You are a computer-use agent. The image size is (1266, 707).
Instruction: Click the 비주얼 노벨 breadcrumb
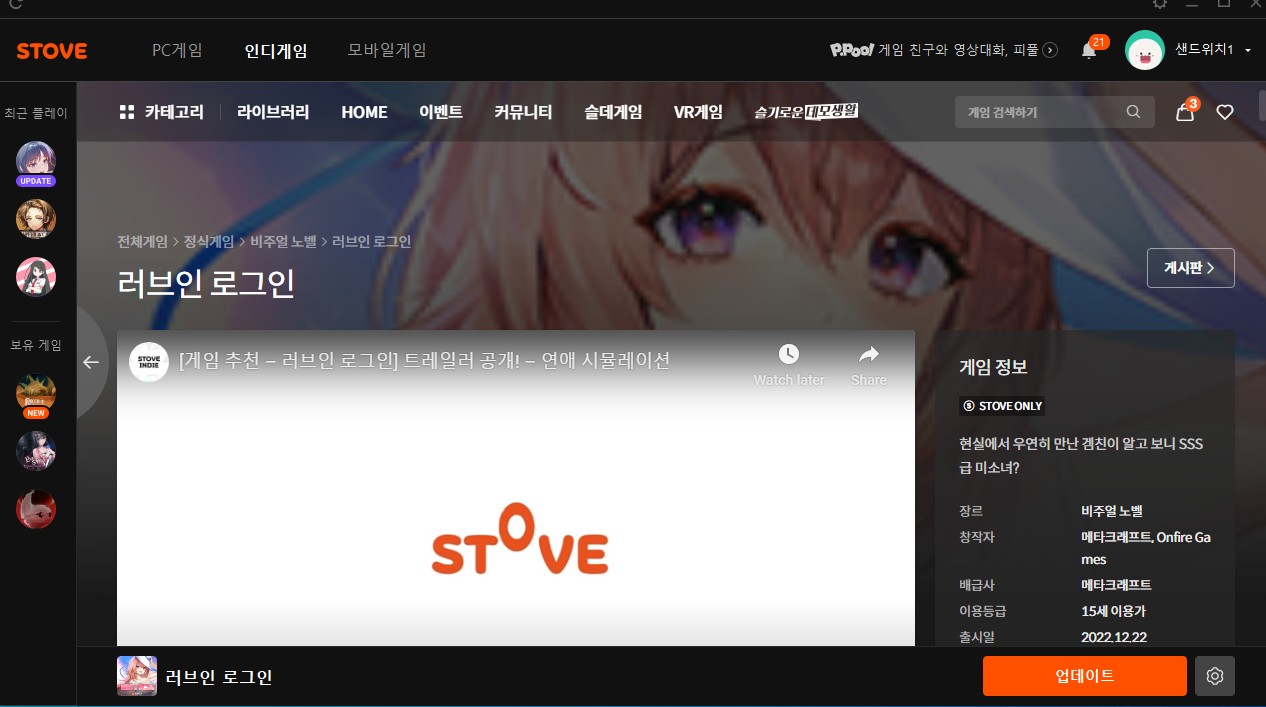(x=283, y=241)
